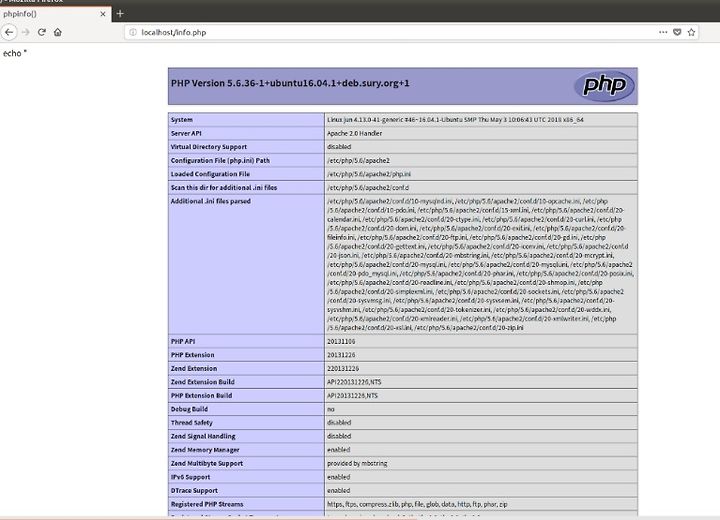The height and width of the screenshot is (520, 720).
Task: Click the 'Thread Safety' row label
Action: click(x=191, y=423)
